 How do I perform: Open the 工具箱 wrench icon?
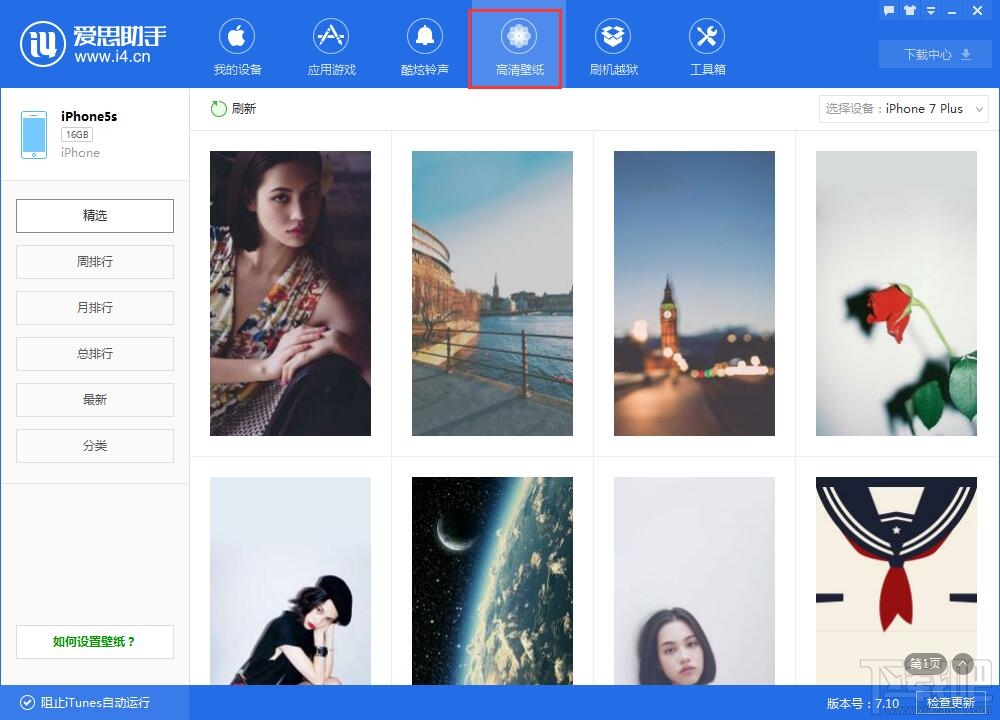pyautogui.click(x=707, y=36)
